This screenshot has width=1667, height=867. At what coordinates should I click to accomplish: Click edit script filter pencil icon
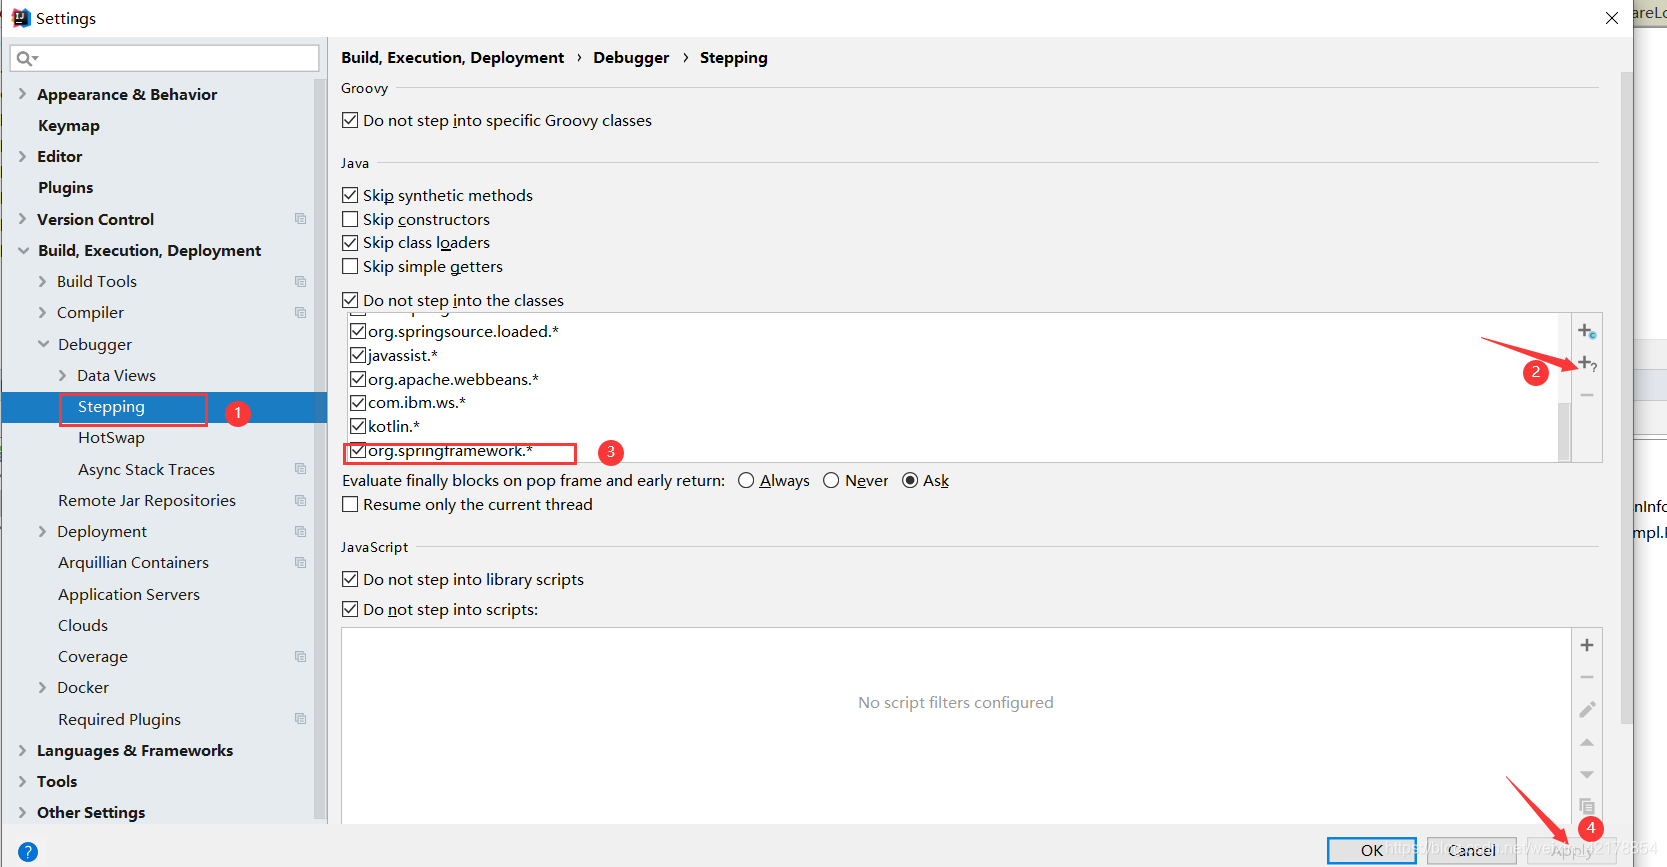1587,710
